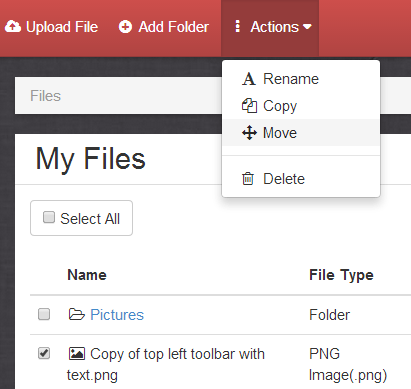This screenshot has height=389, width=411.
Task: Click the Upload File button
Action: click(51, 27)
